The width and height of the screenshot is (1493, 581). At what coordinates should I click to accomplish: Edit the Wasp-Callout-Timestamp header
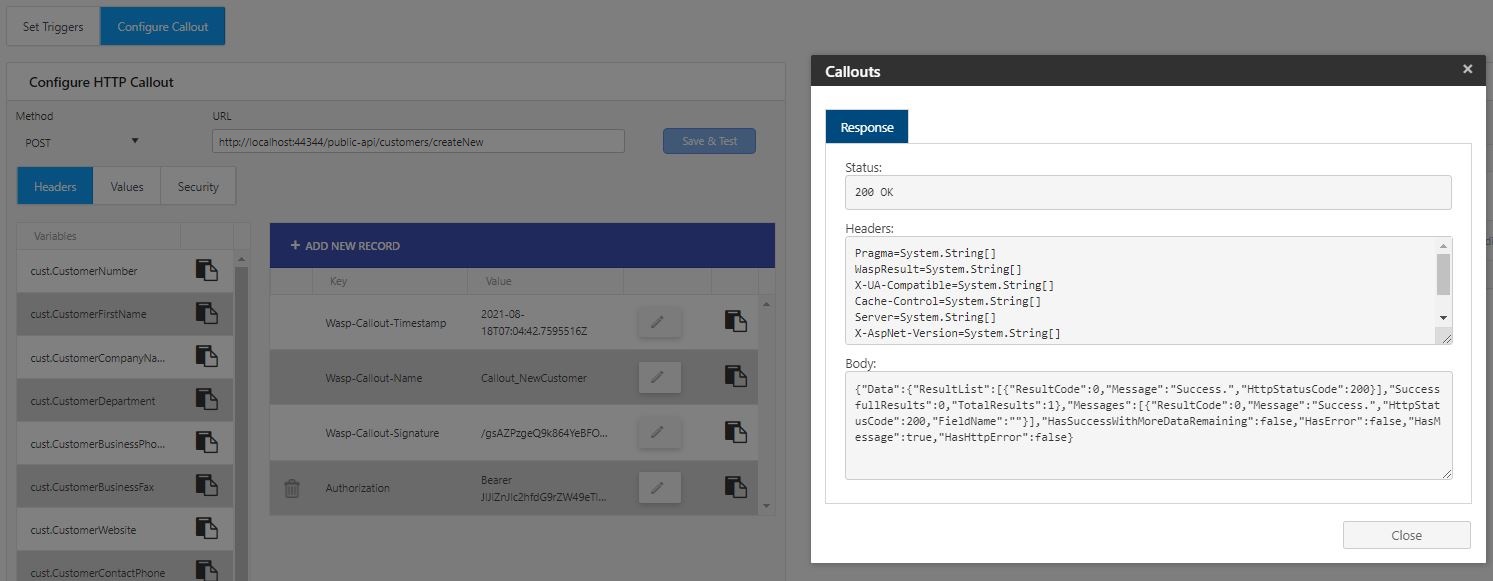(658, 322)
